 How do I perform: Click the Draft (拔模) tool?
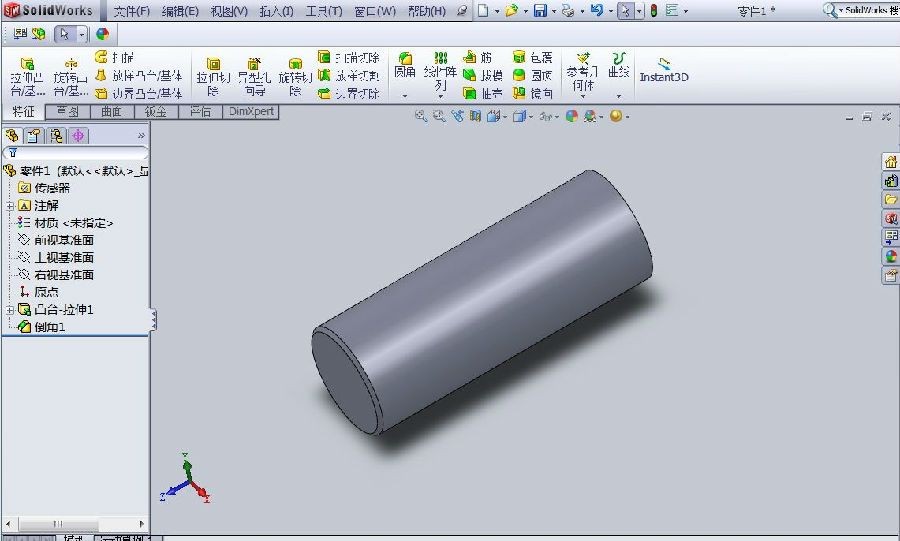[x=482, y=75]
